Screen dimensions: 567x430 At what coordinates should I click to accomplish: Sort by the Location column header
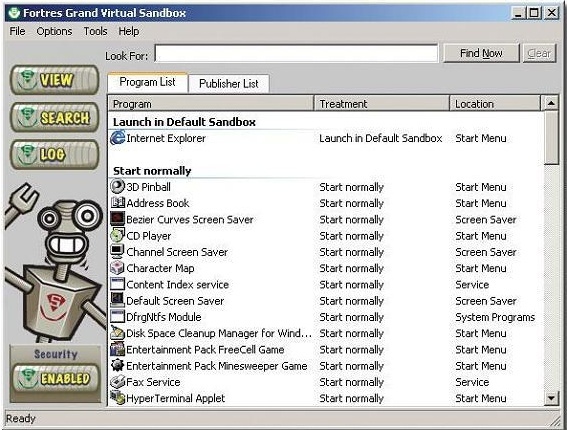click(495, 104)
